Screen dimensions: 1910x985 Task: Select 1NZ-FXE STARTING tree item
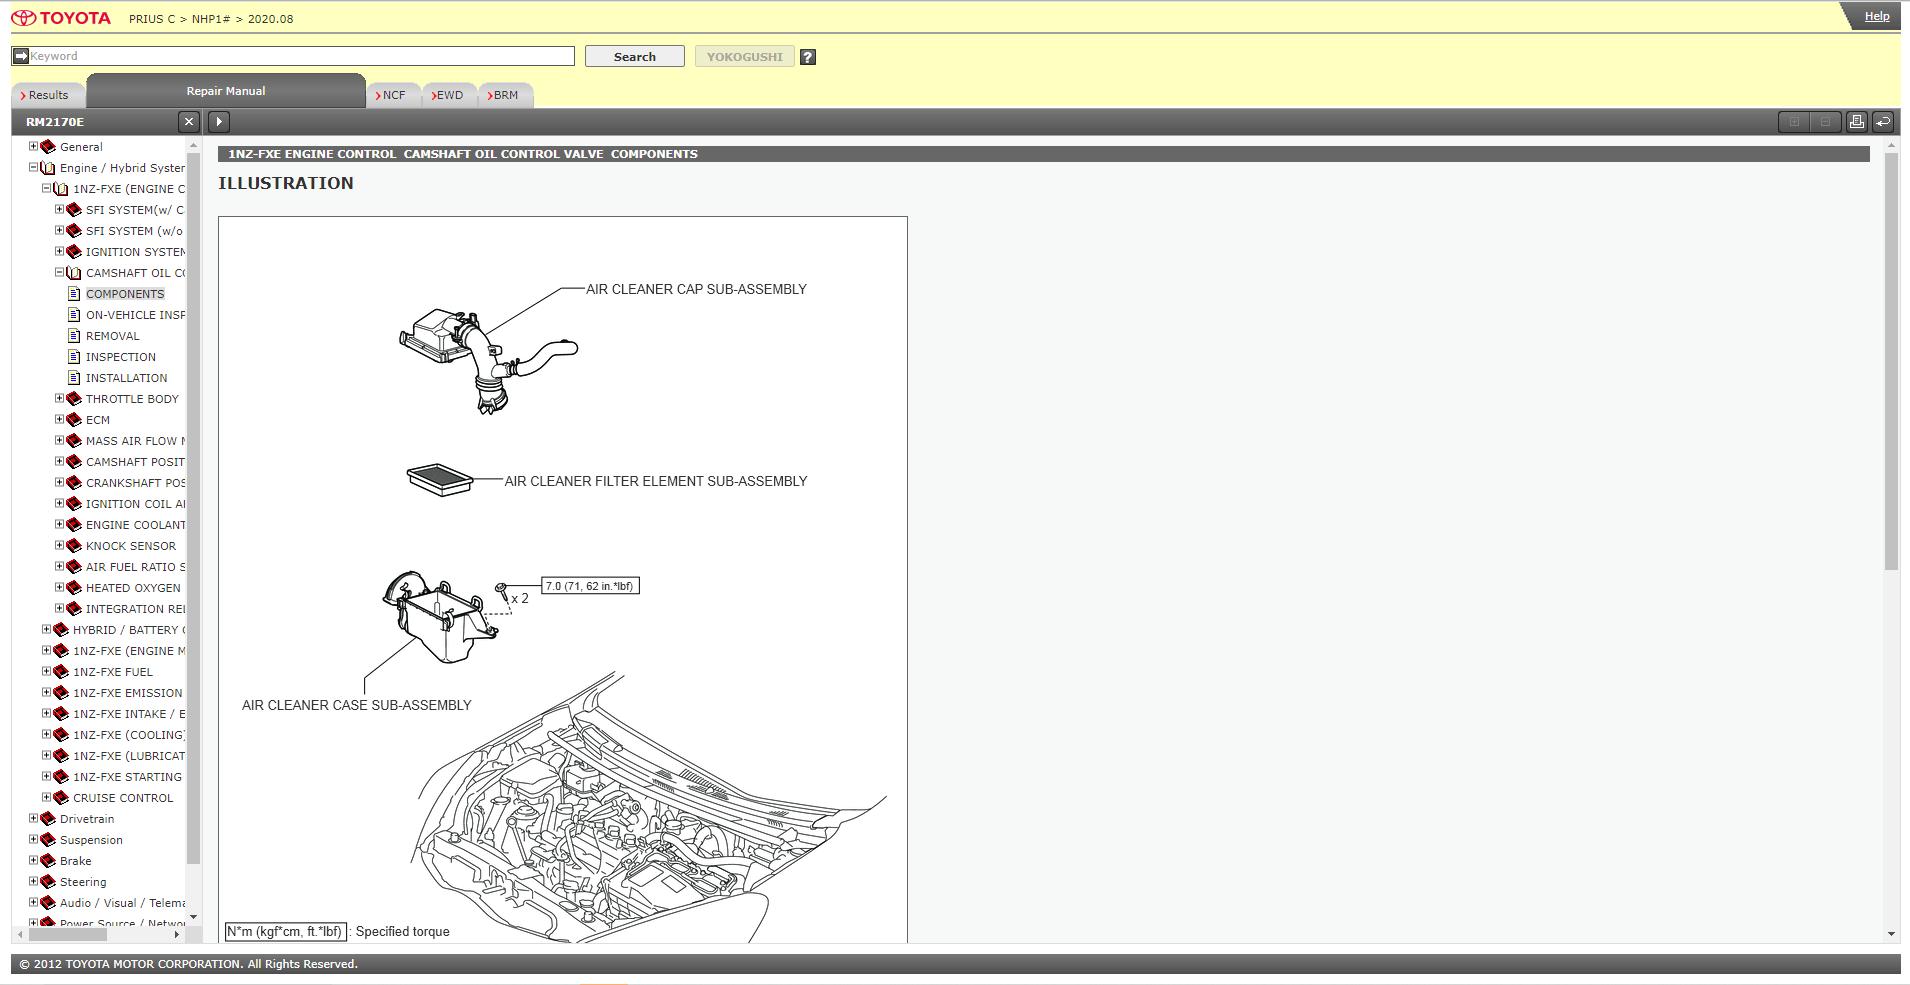click(x=128, y=777)
